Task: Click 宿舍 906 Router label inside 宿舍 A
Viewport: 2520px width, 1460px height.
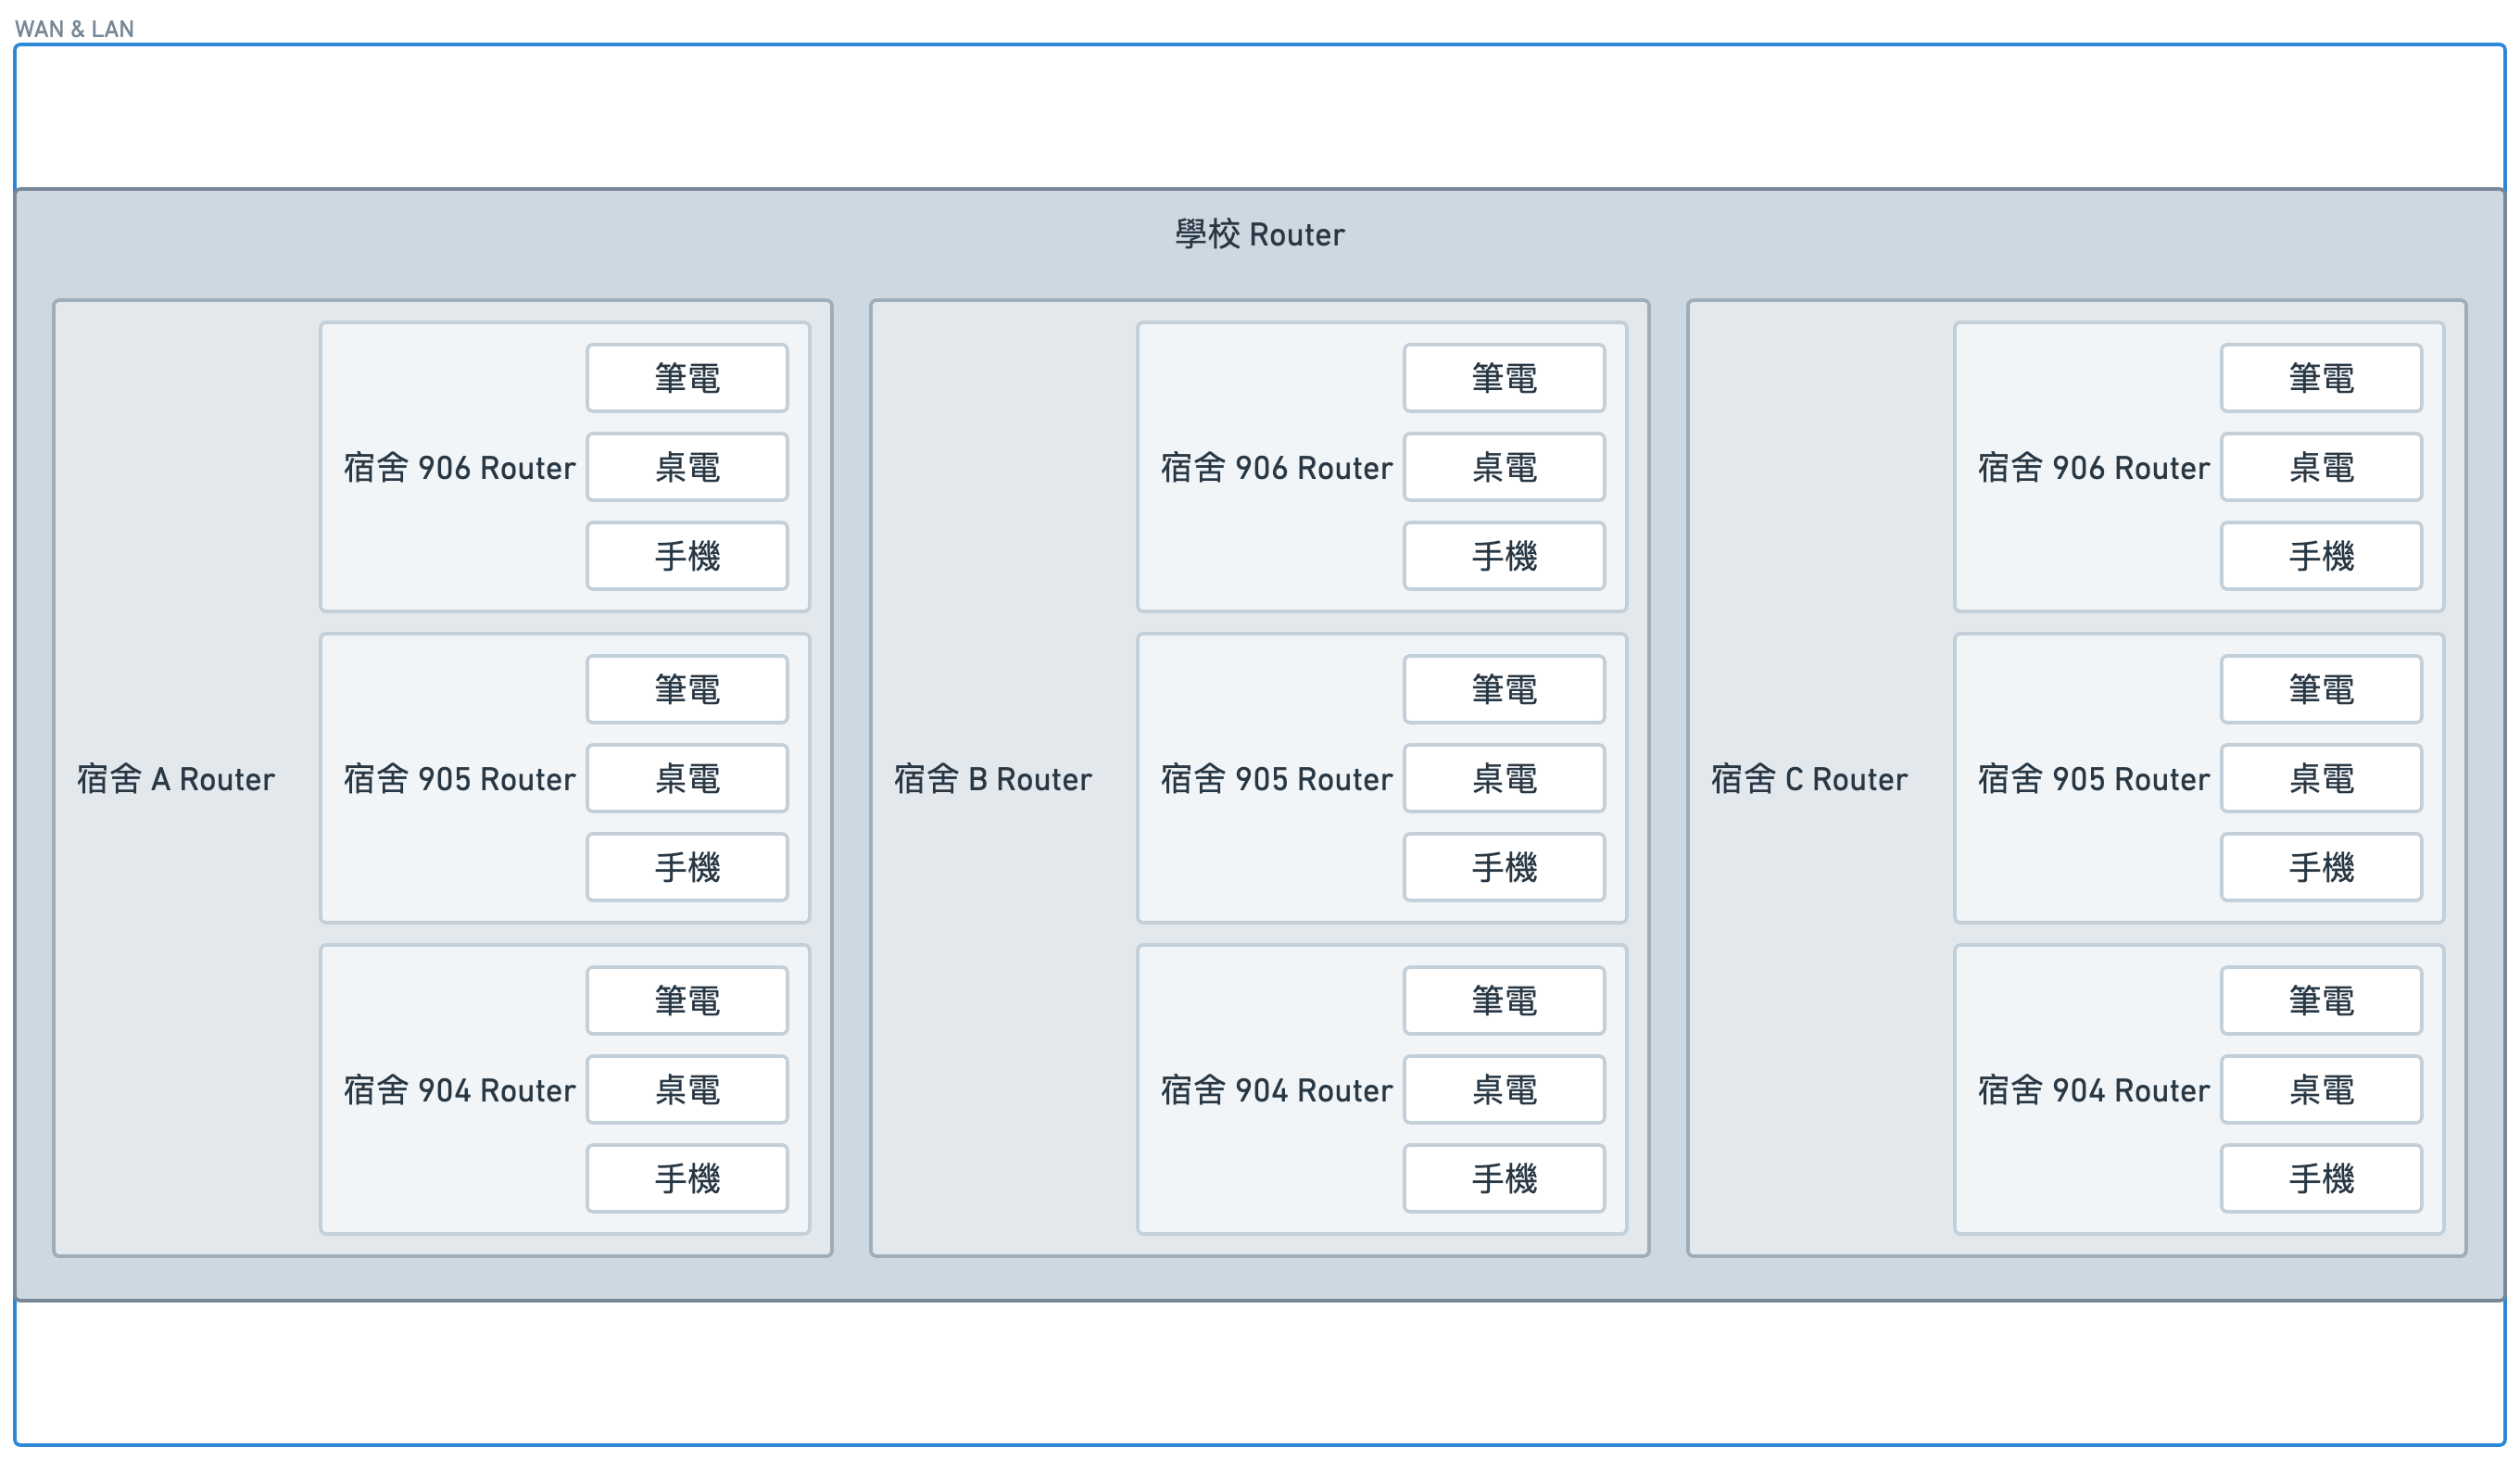Action: point(459,467)
